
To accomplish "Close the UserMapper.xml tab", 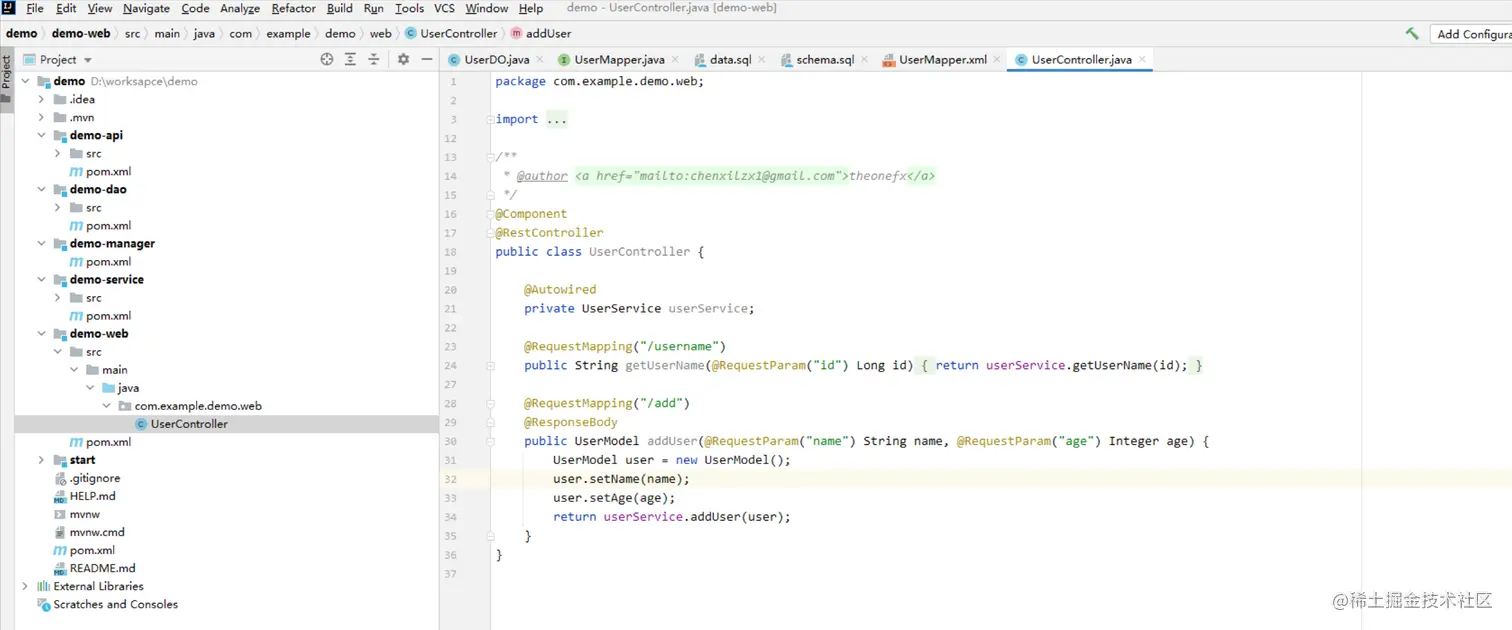I will pyautogui.click(x=997, y=60).
